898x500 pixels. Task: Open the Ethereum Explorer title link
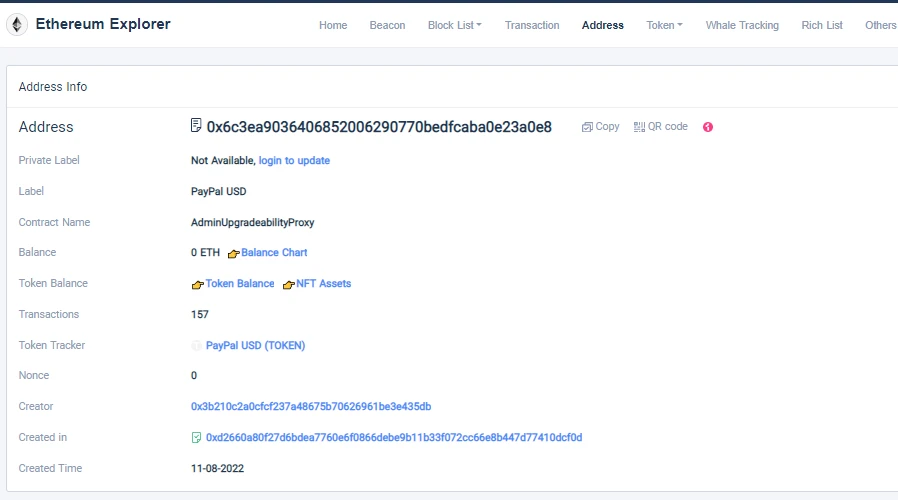pos(103,24)
